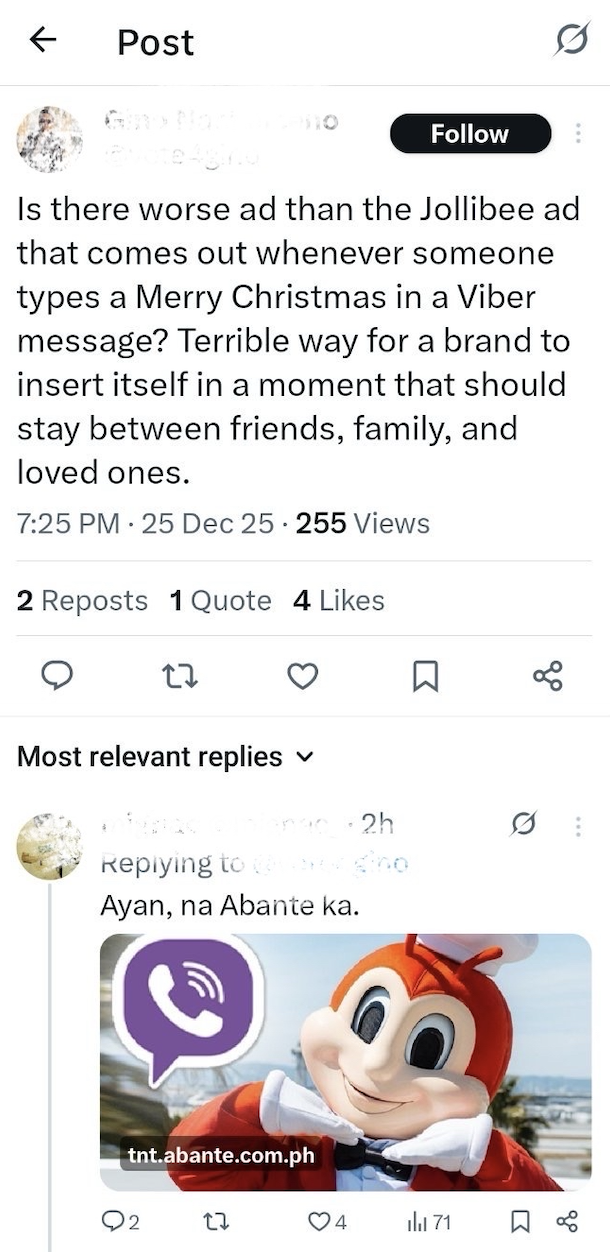610x1252 pixels.
Task: Like the Abante reply
Action: tap(326, 1221)
